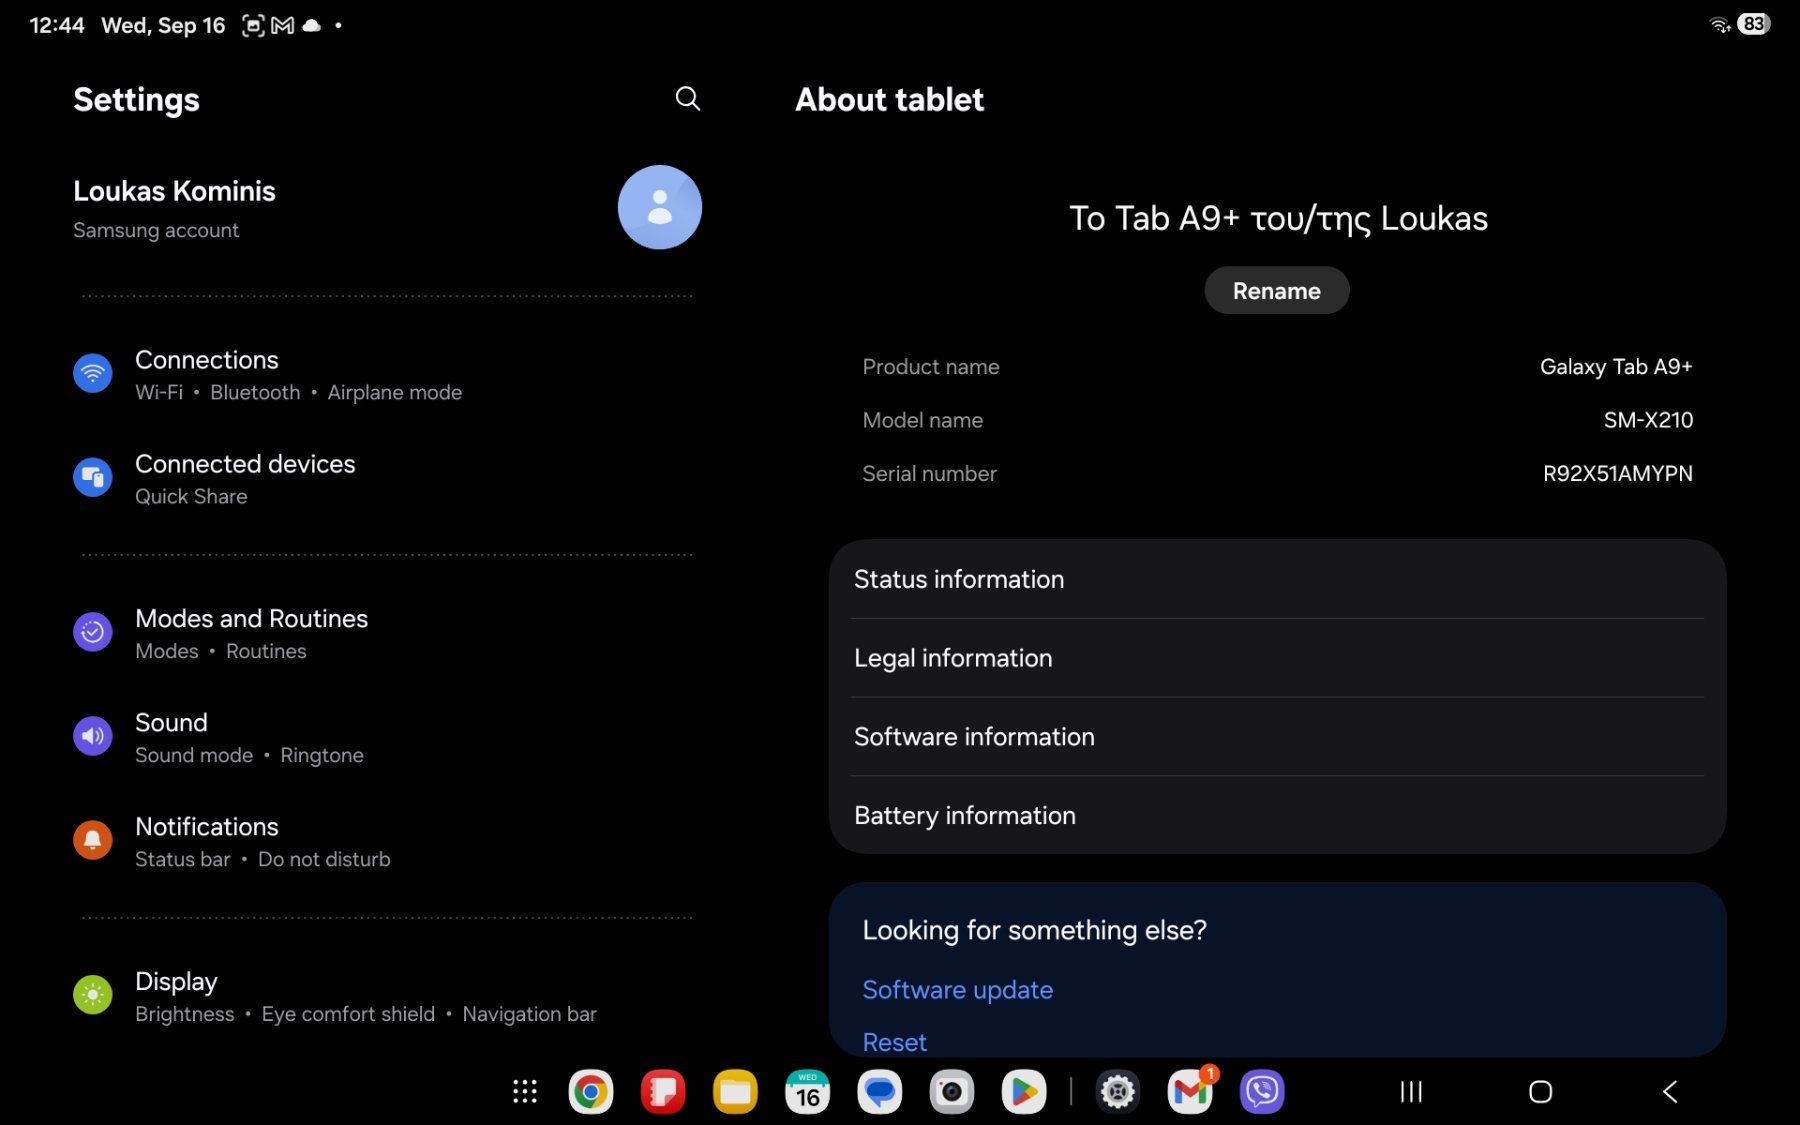The width and height of the screenshot is (1800, 1125).
Task: Tap the Recents navigation button
Action: point(1411,1091)
